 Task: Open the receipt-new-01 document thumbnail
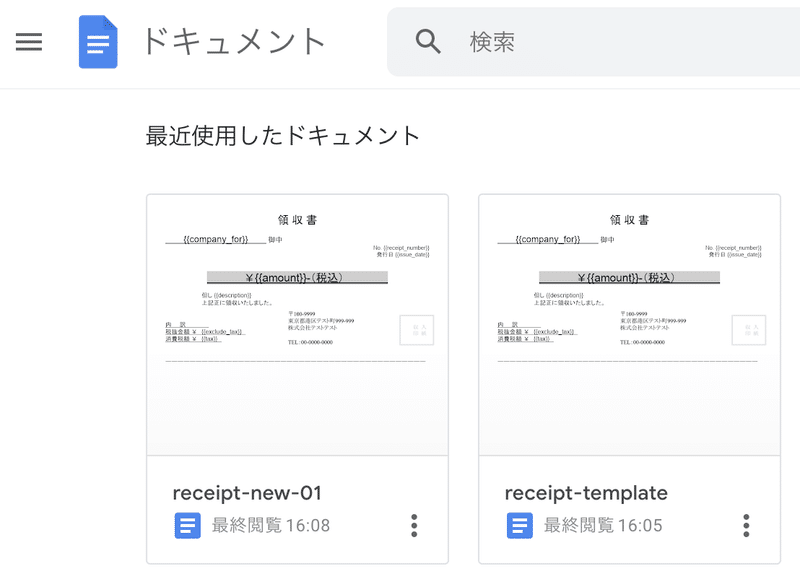coord(297,325)
